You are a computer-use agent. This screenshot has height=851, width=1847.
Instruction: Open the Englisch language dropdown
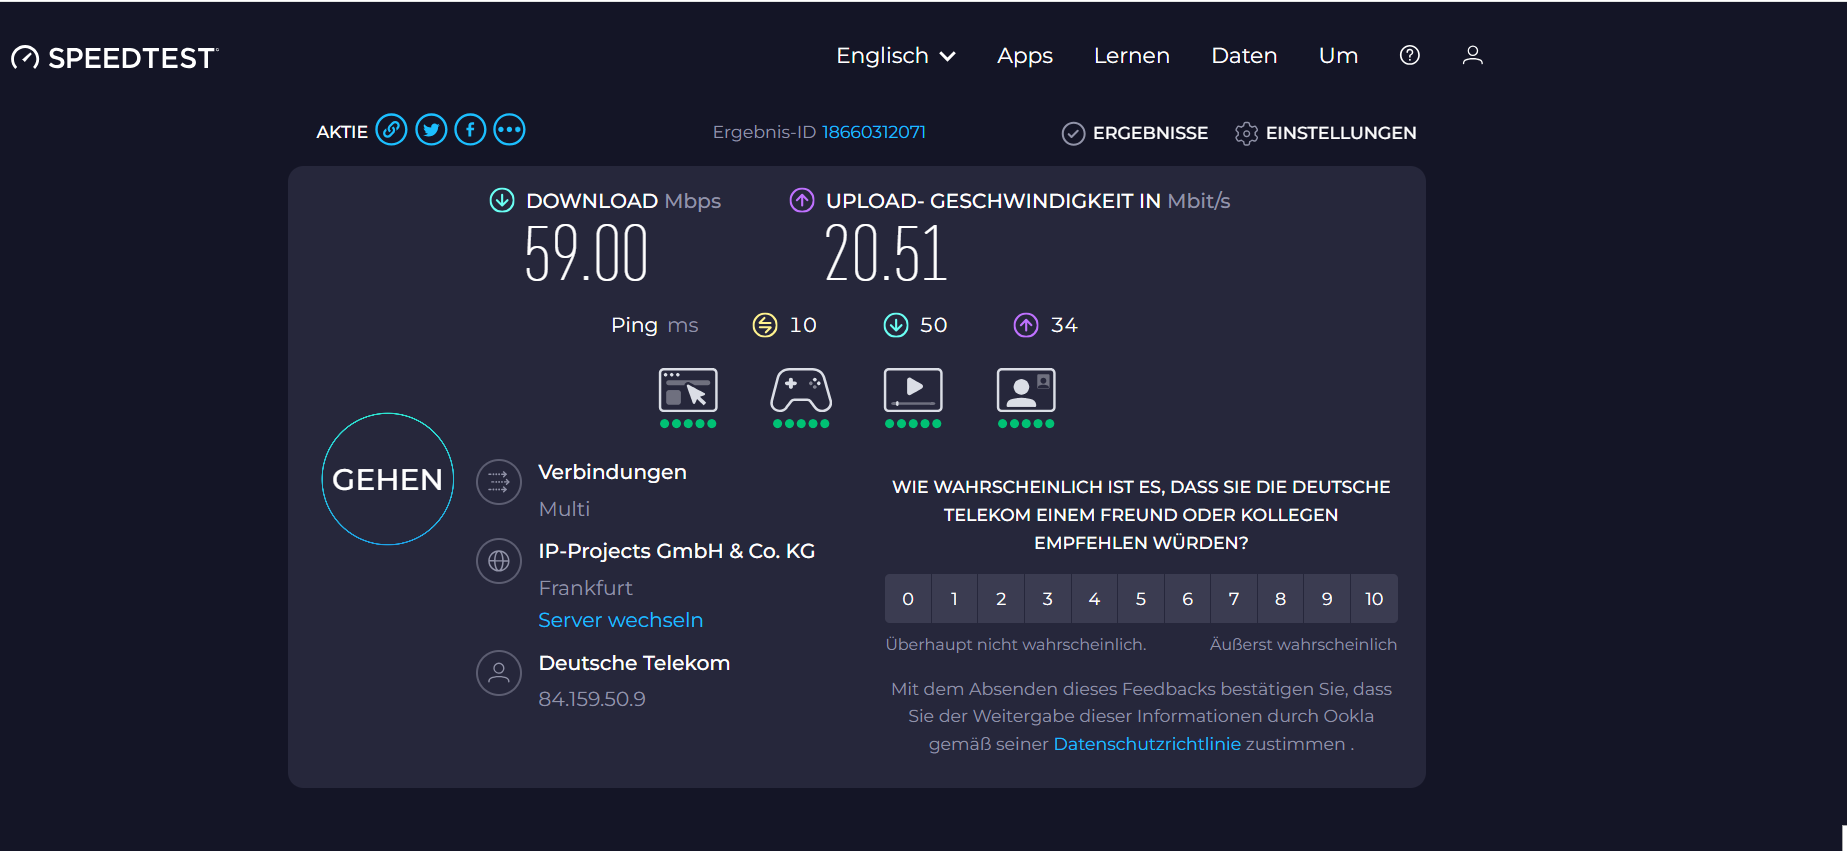pyautogui.click(x=896, y=56)
